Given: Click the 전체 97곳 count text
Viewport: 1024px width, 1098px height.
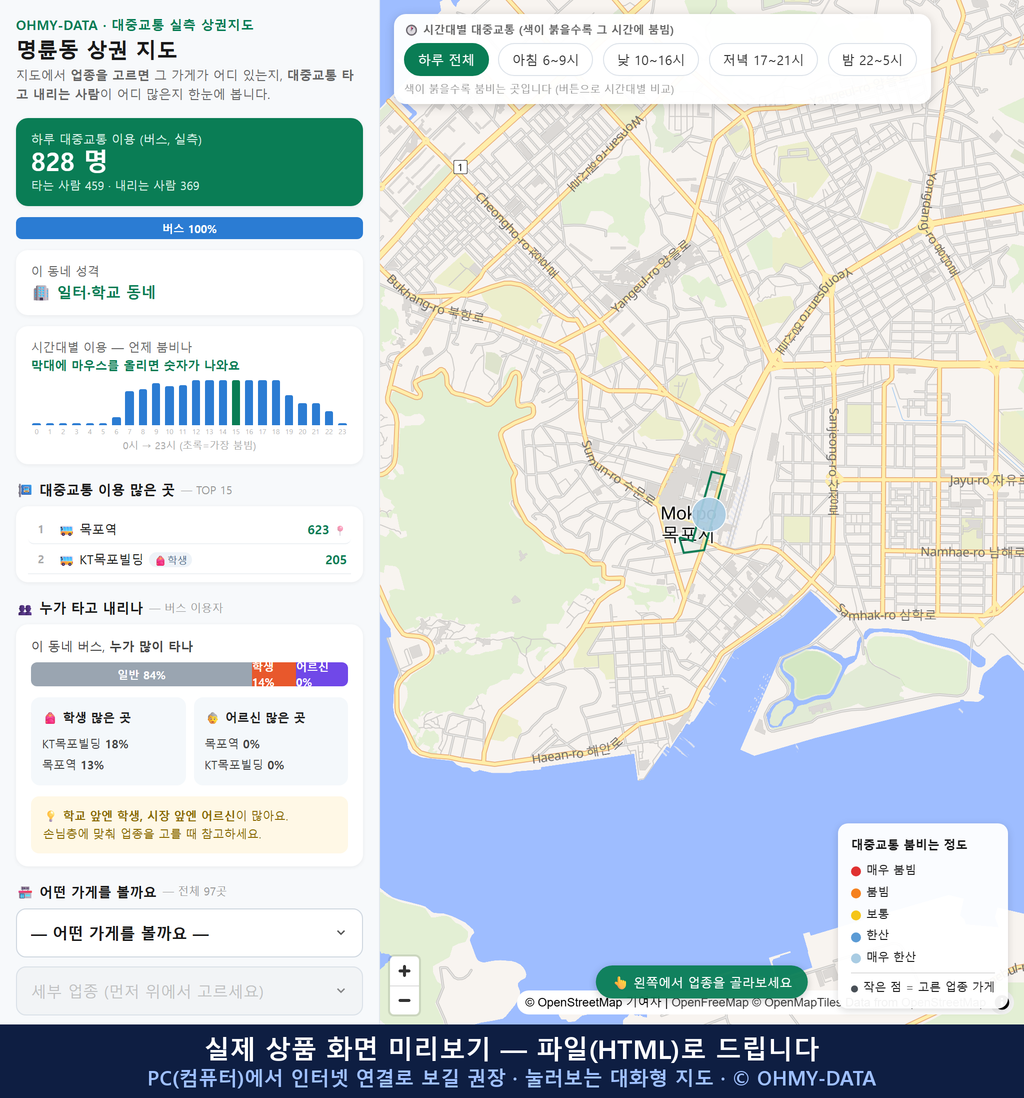Looking at the screenshot, I should pyautogui.click(x=202, y=891).
